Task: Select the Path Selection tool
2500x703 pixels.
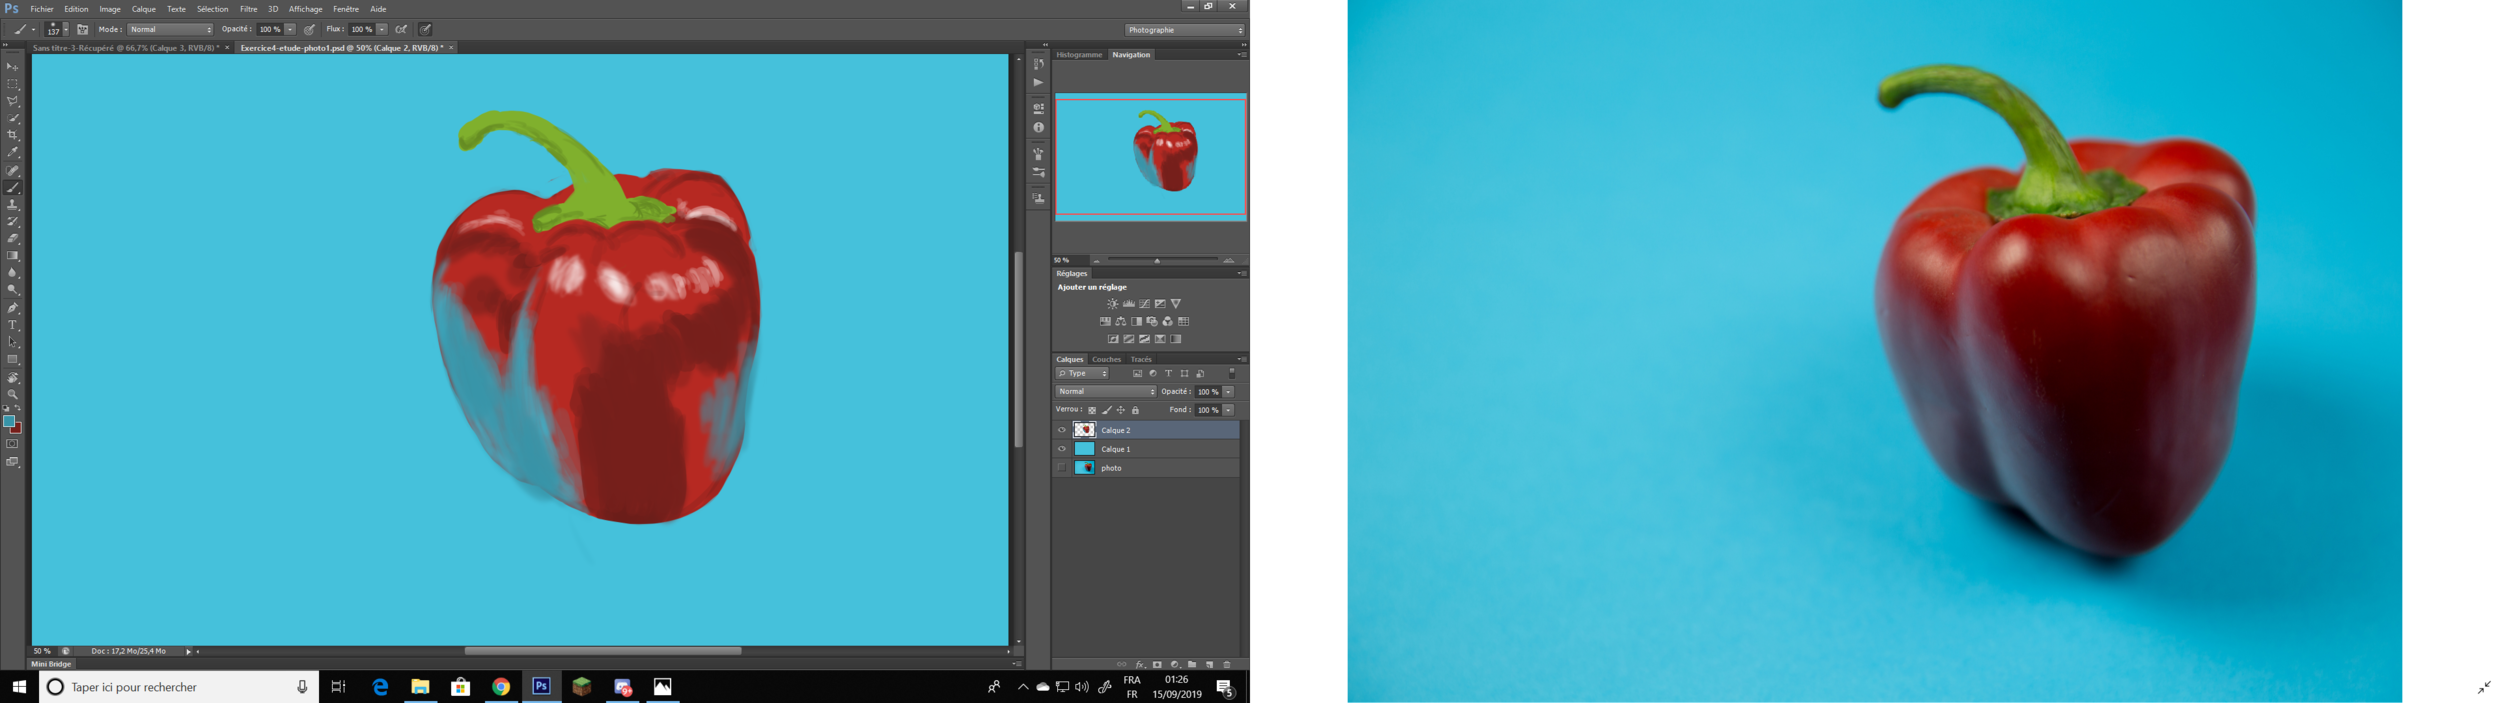Action: (13, 342)
